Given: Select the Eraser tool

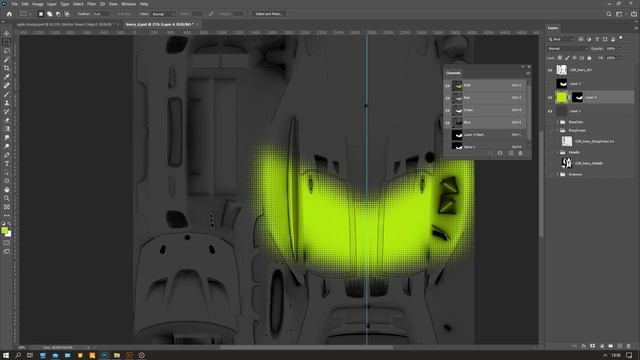Looking at the screenshot, I should [7, 120].
